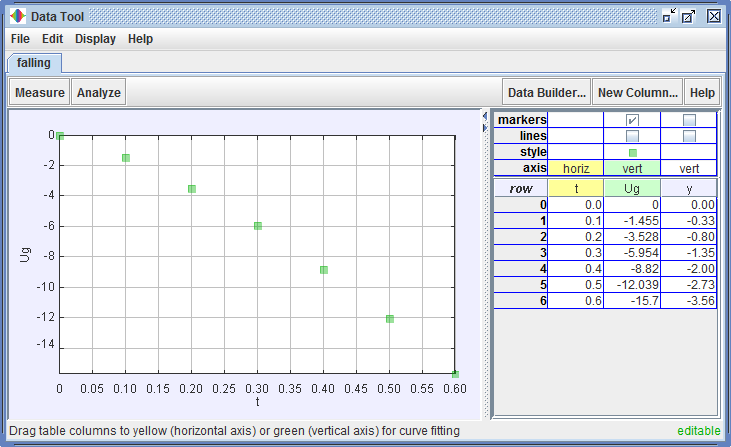
Task: Toggle the Analyze button
Action: tap(99, 93)
